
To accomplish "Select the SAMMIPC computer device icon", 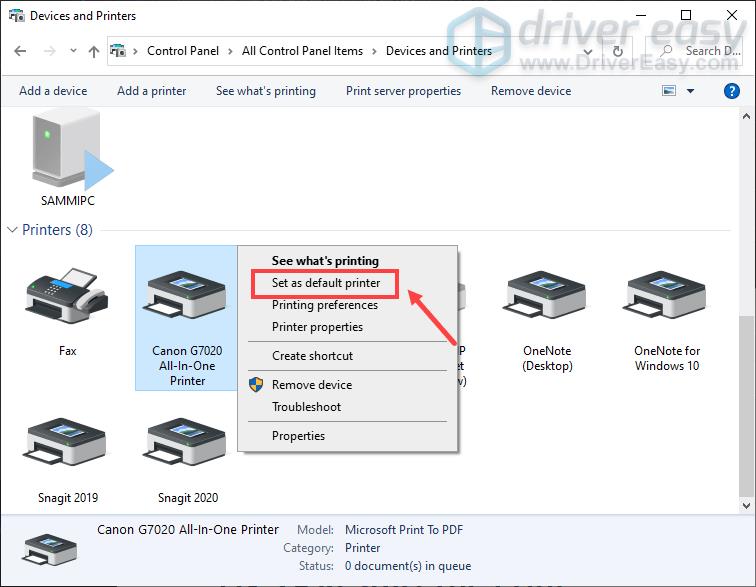I will point(71,150).
